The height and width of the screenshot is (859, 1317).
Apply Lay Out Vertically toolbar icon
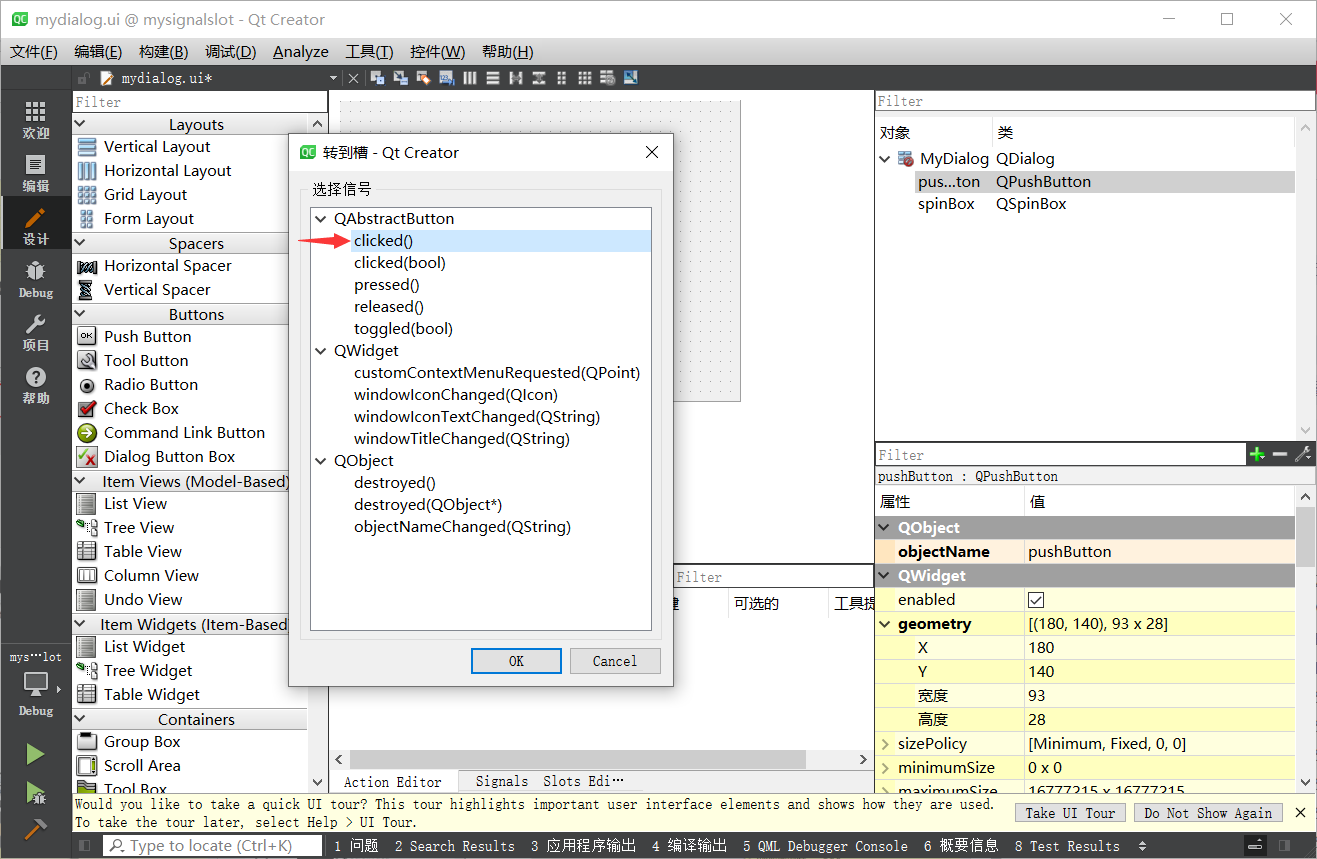click(x=493, y=78)
